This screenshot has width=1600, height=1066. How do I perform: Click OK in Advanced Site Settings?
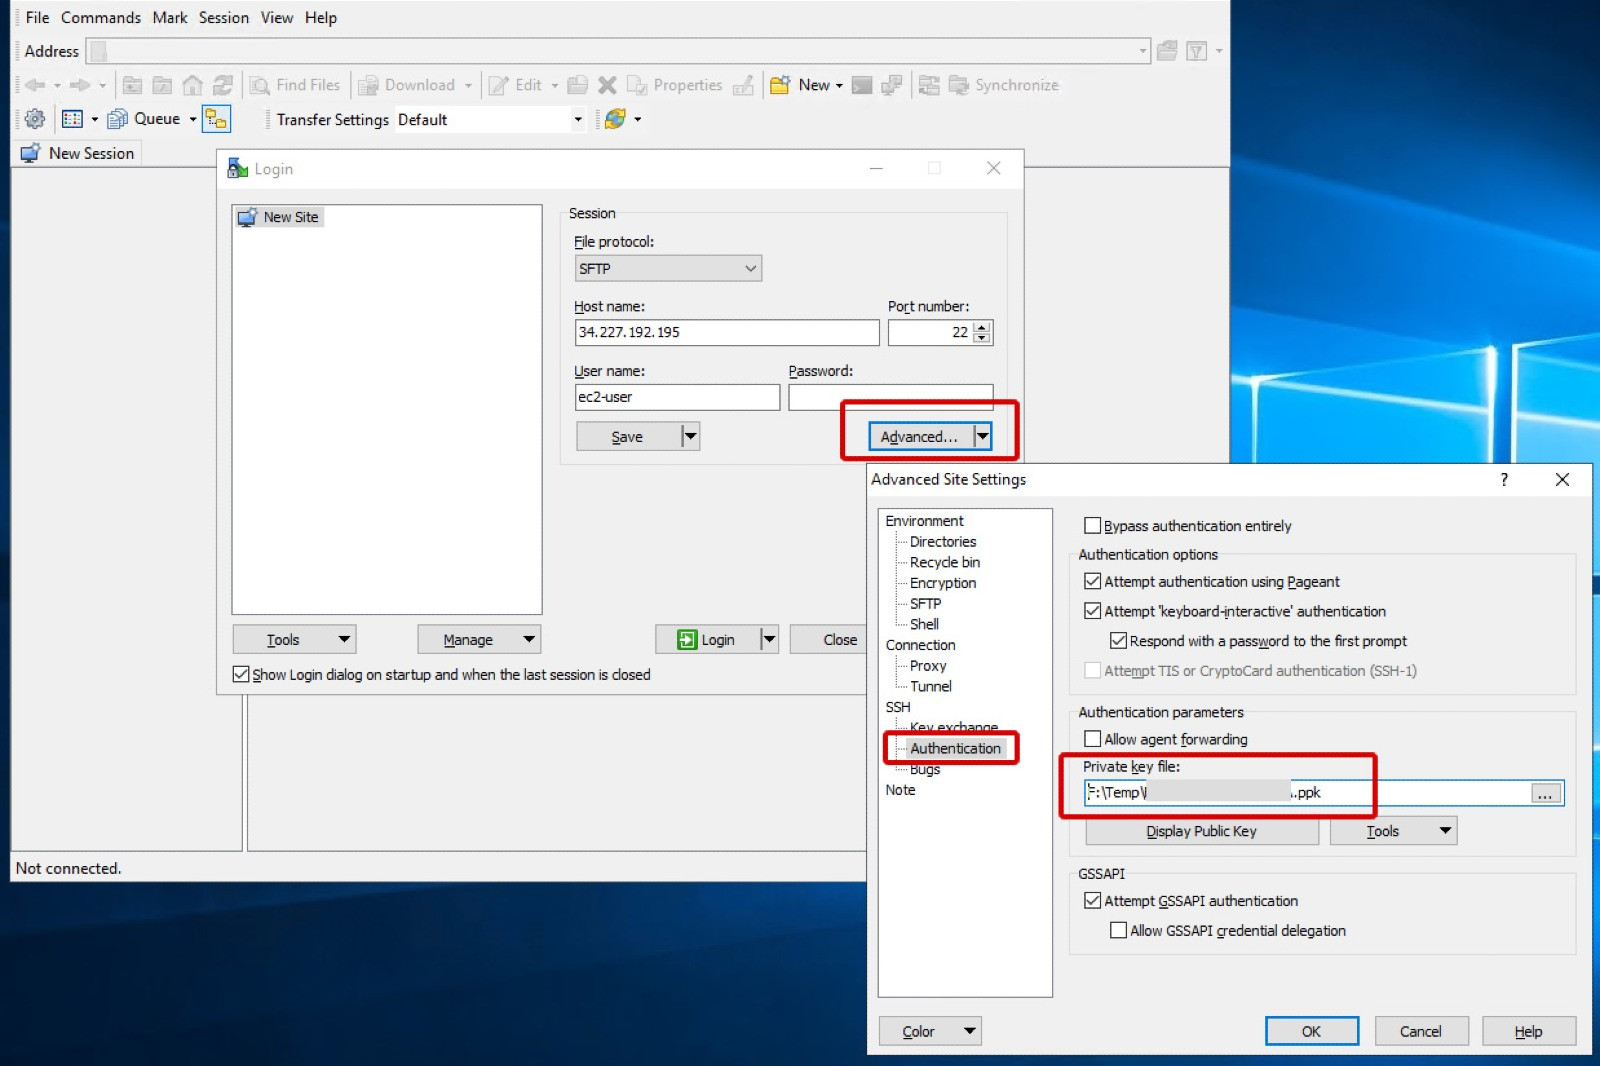pyautogui.click(x=1311, y=1031)
